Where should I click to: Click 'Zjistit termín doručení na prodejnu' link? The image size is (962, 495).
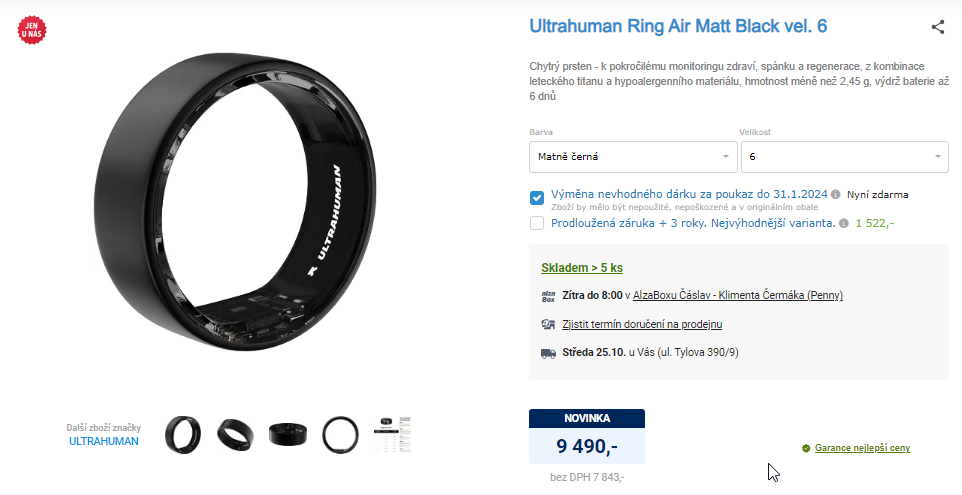click(x=642, y=324)
